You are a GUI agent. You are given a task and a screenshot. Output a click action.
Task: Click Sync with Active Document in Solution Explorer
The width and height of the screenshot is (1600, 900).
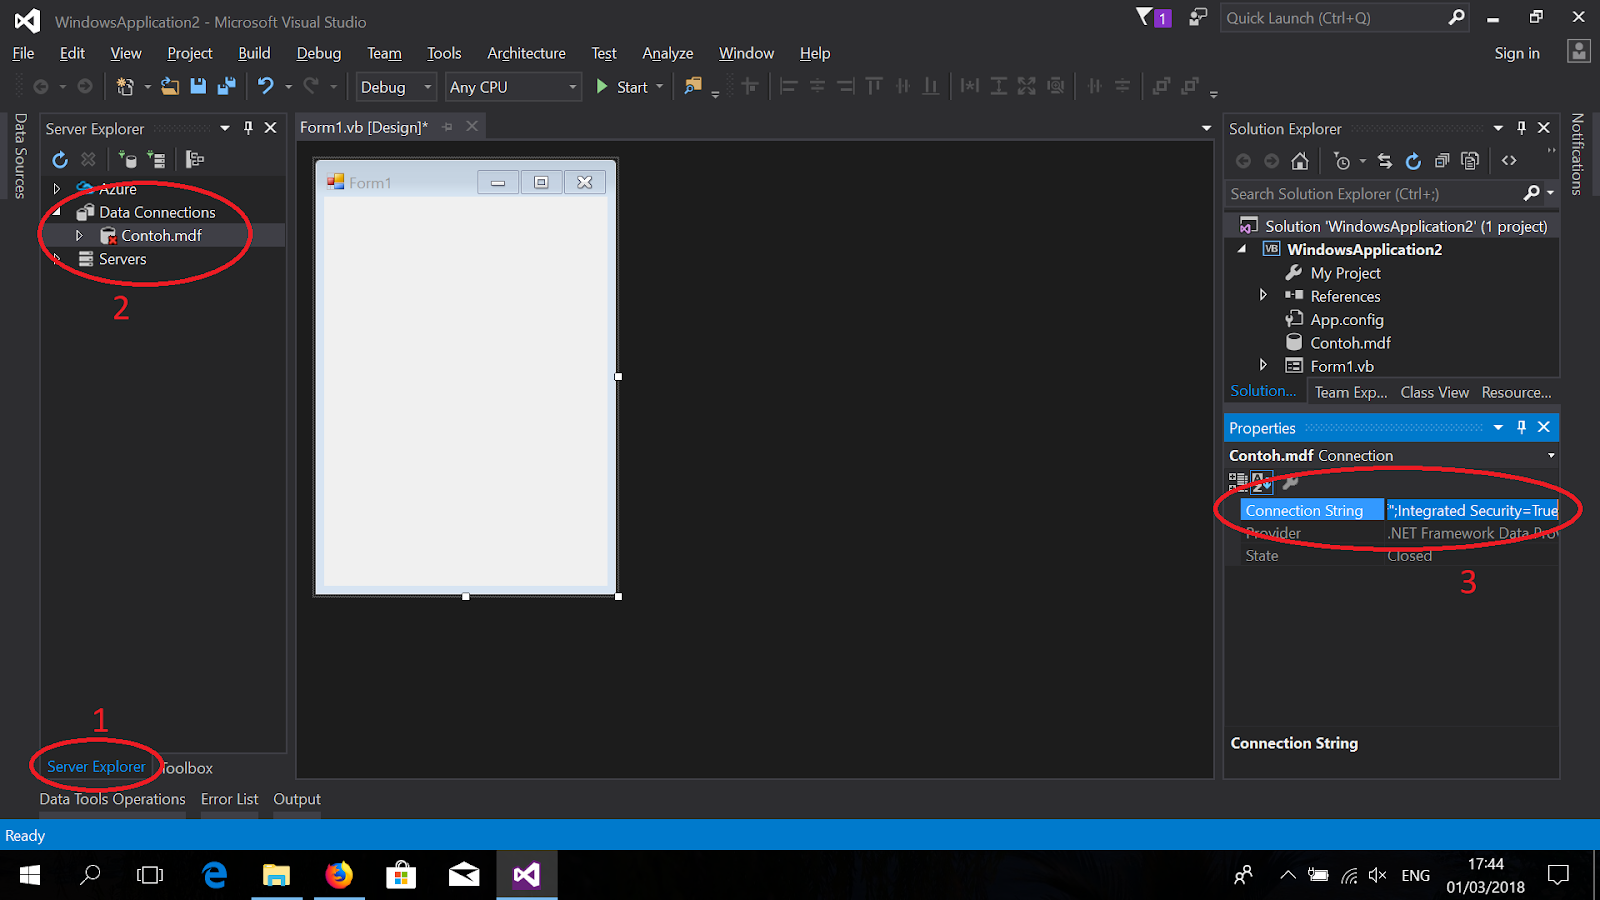click(x=1385, y=160)
